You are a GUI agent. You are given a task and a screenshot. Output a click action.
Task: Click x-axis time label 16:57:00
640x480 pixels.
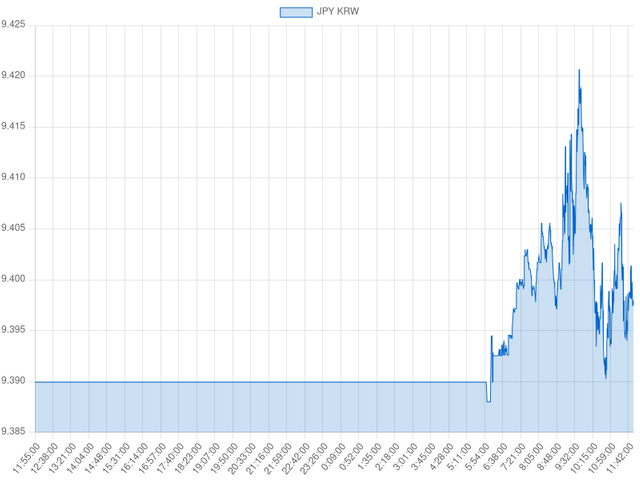click(x=152, y=458)
